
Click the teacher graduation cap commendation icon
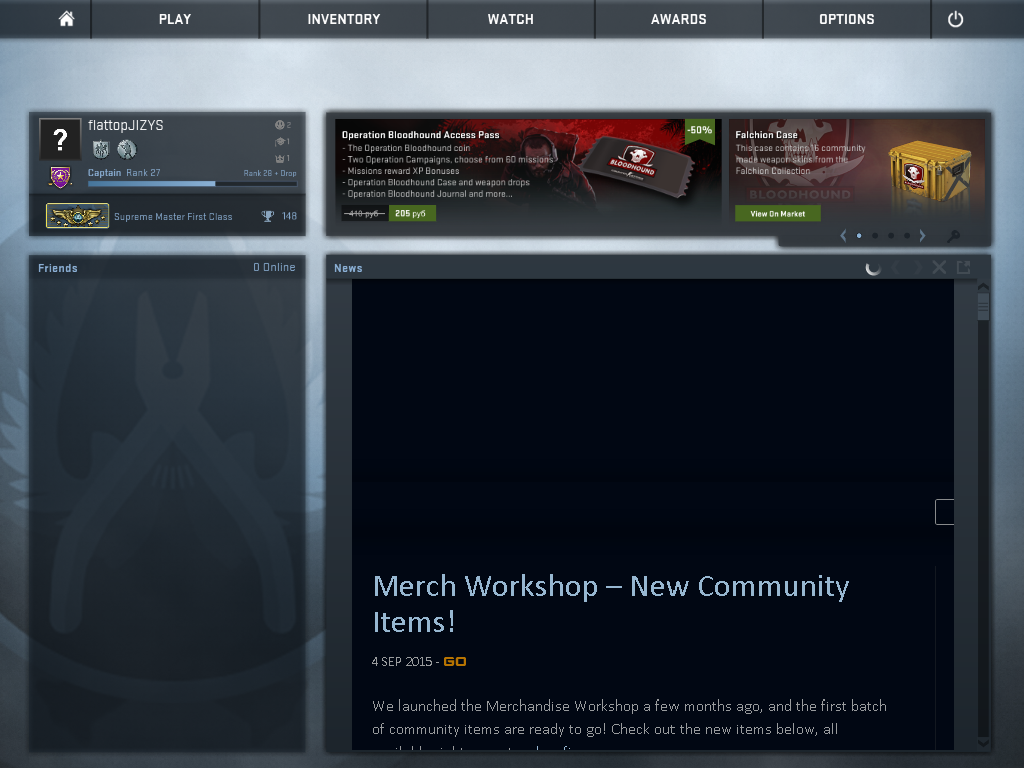(280, 141)
